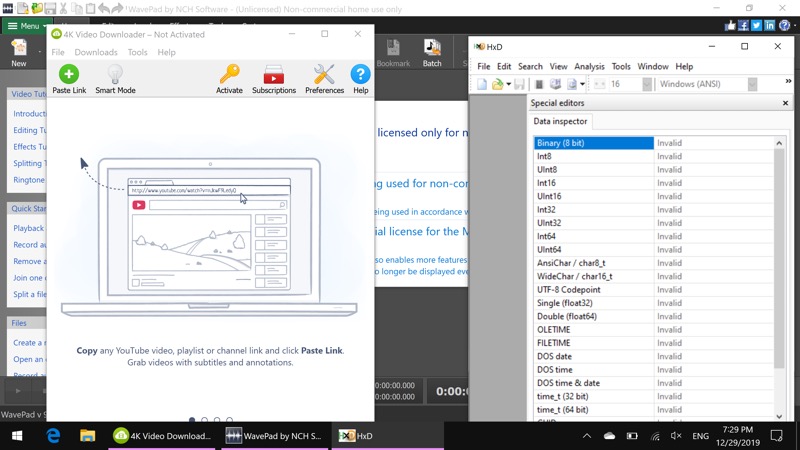This screenshot has height=450, width=800.
Task: Open Tools menu in 4K Video Downloader
Action: click(137, 52)
